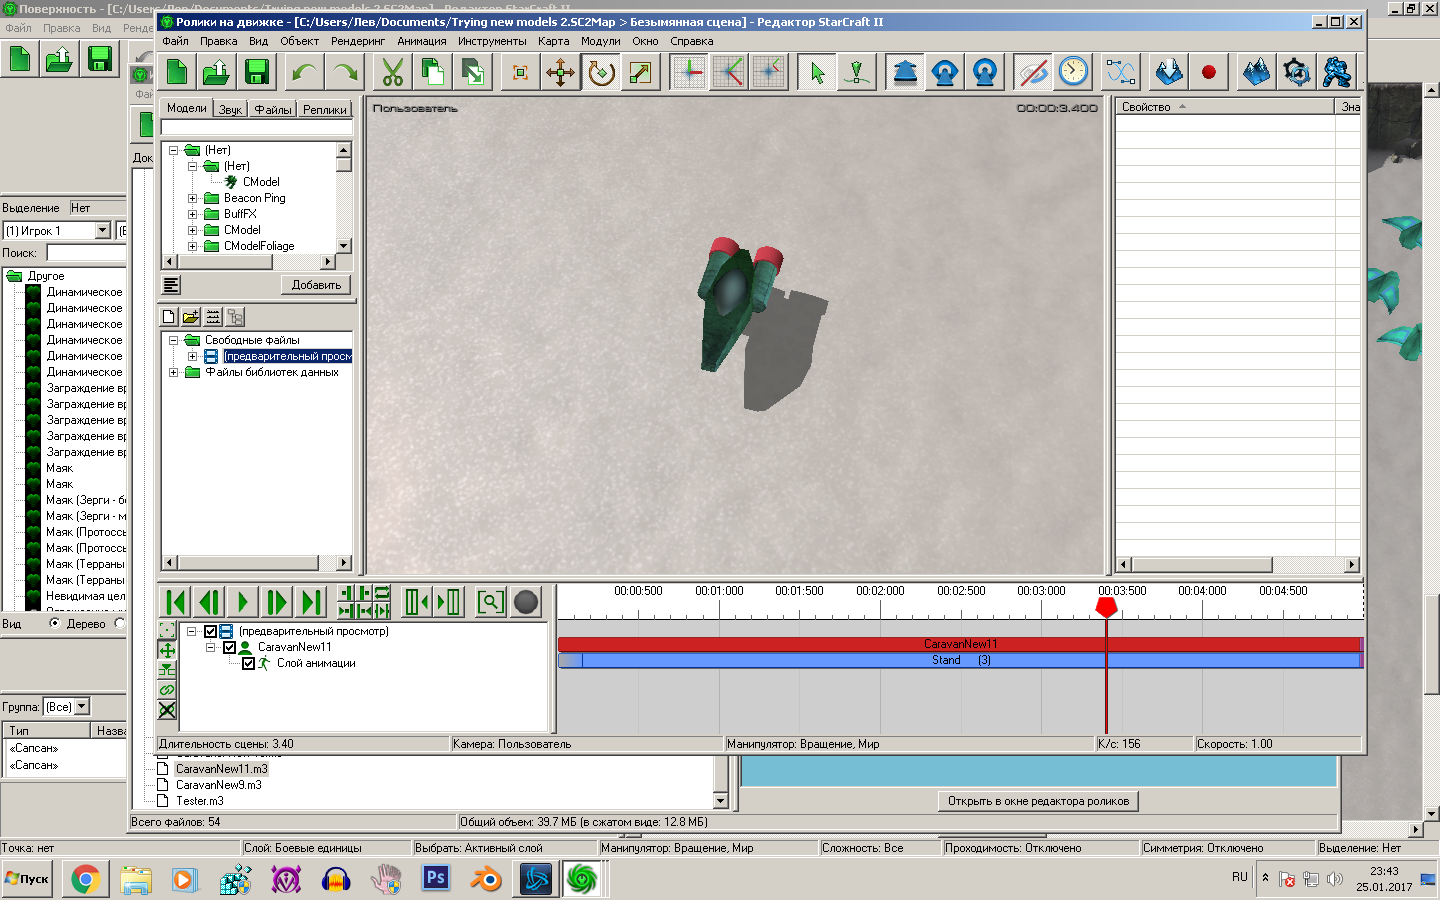Select the rotate manipulator tool
The width and height of the screenshot is (1440, 900).
click(x=600, y=72)
